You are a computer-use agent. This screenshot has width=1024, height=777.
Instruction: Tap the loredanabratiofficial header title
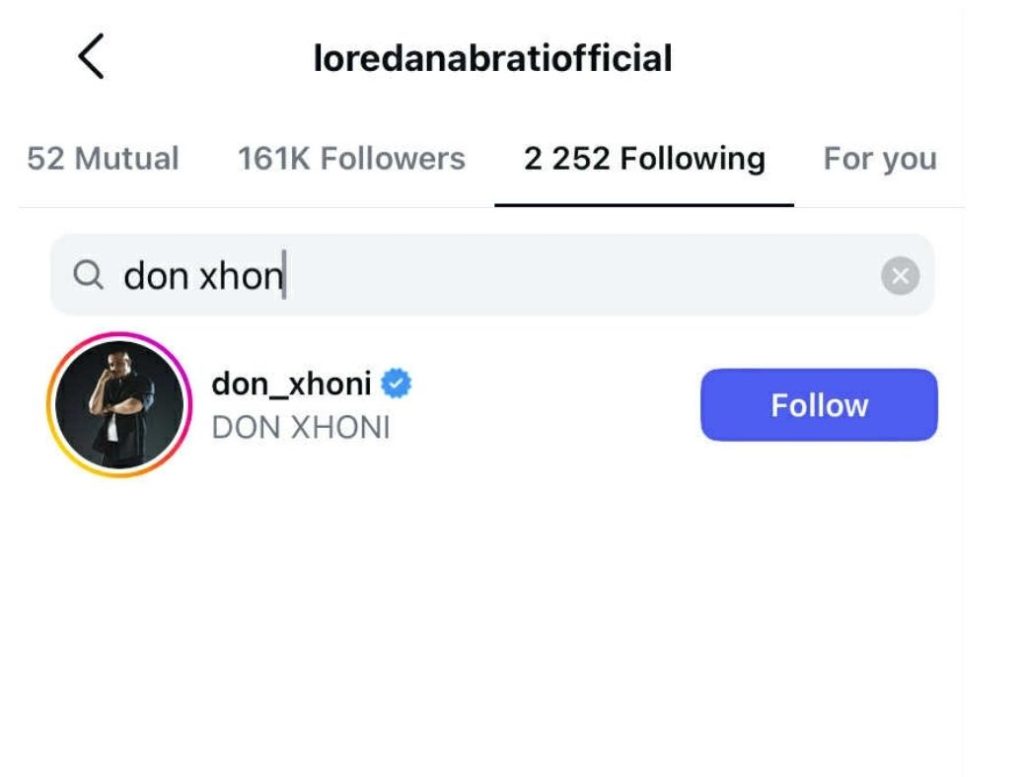(x=492, y=59)
